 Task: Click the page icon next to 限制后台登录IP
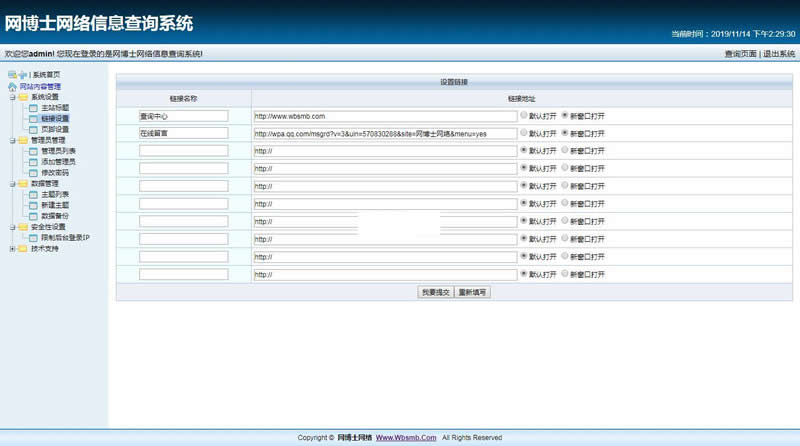click(x=33, y=238)
